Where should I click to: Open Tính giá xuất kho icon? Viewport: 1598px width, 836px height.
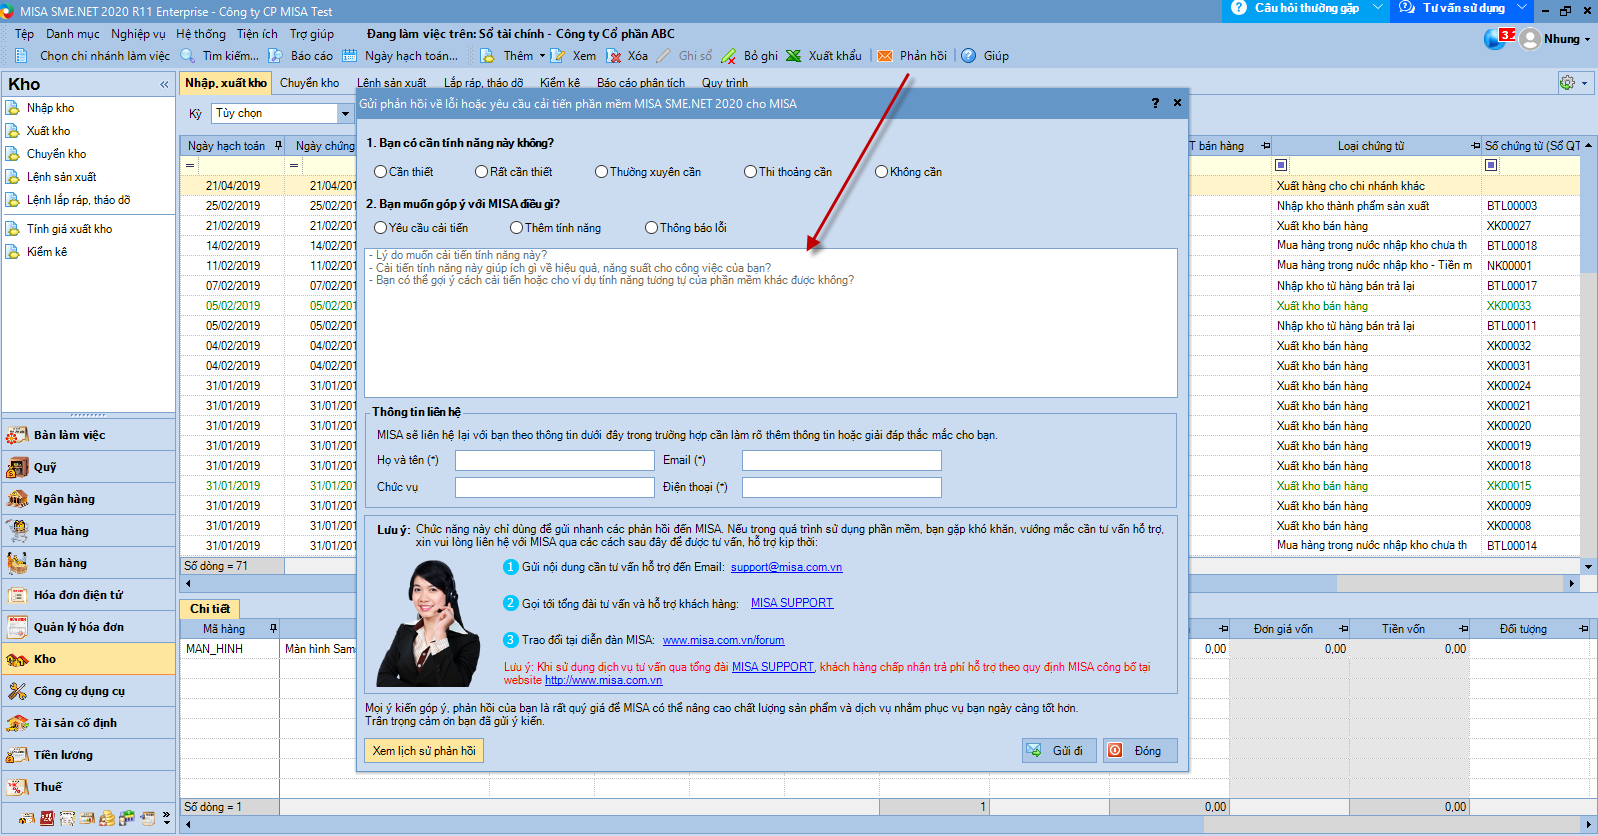13,229
